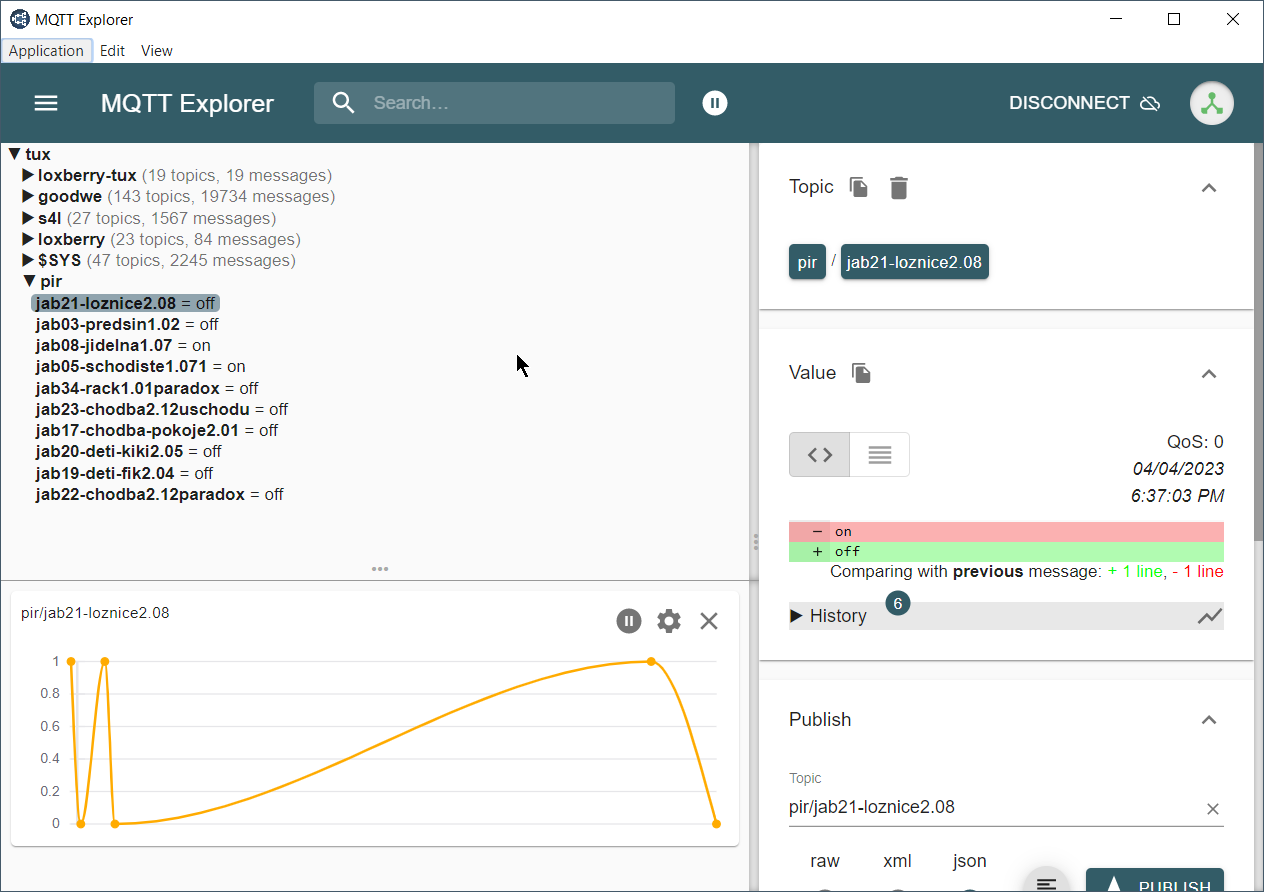Click the vertical panel splitter handle
The height and width of the screenshot is (892, 1264).
click(x=755, y=541)
